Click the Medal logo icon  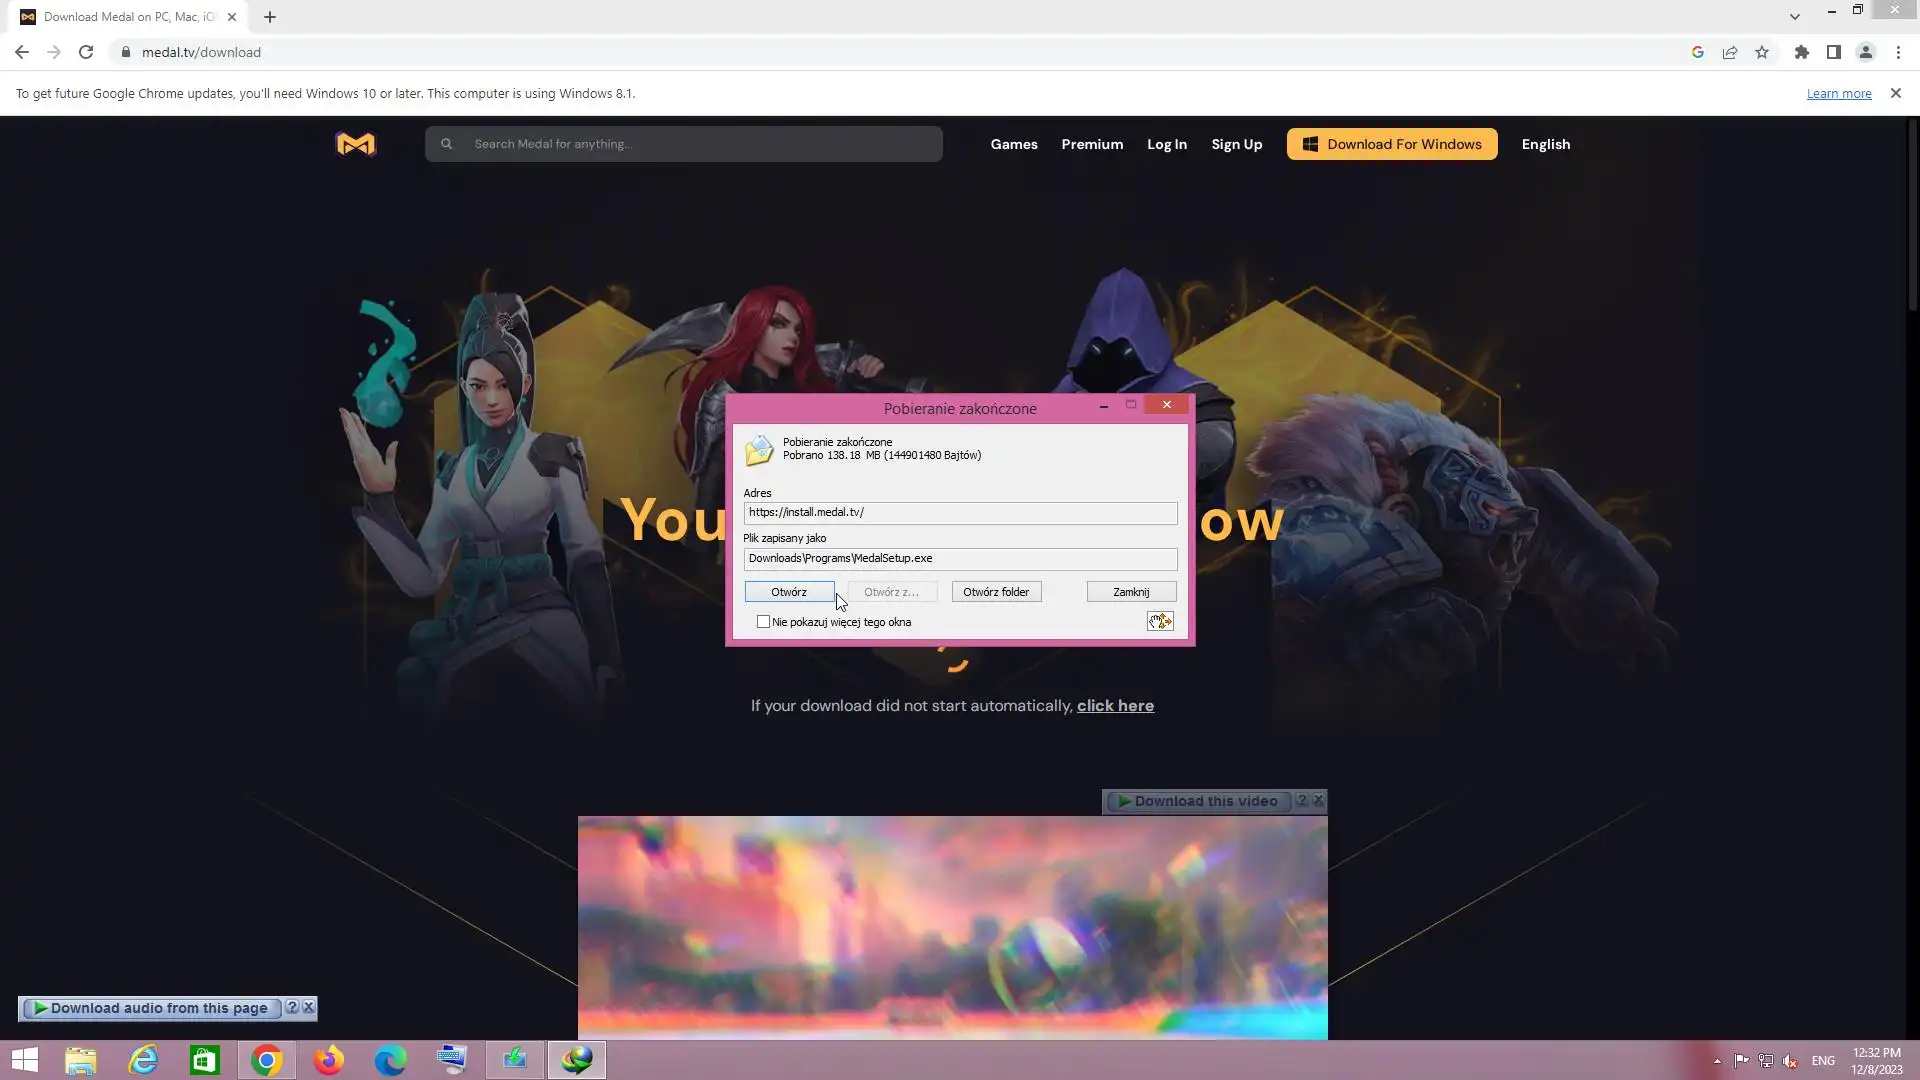point(355,144)
